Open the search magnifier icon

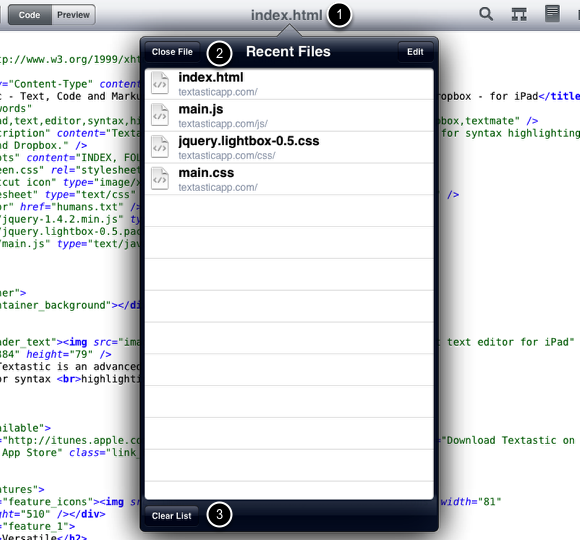tap(486, 14)
